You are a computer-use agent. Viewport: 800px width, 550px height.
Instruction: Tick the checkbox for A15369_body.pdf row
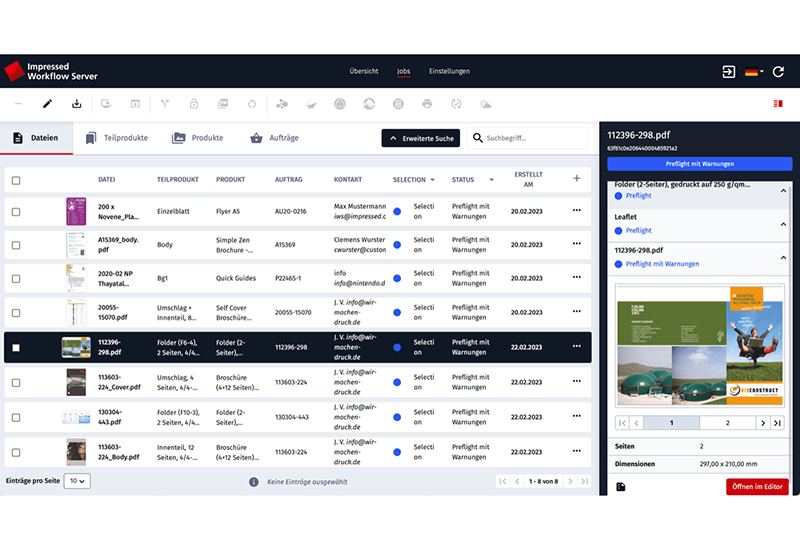[x=16, y=244]
